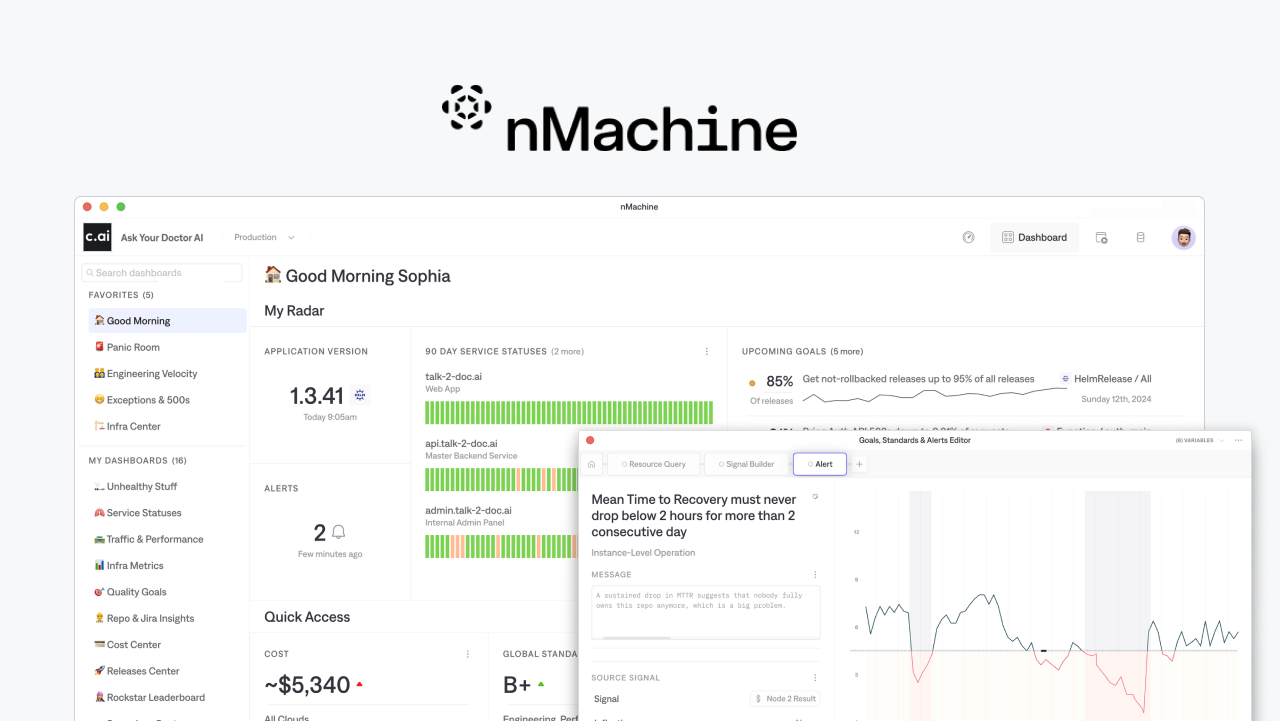The height and width of the screenshot is (721, 1280).
Task: Click edit note icon beside alert title
Action: click(815, 496)
